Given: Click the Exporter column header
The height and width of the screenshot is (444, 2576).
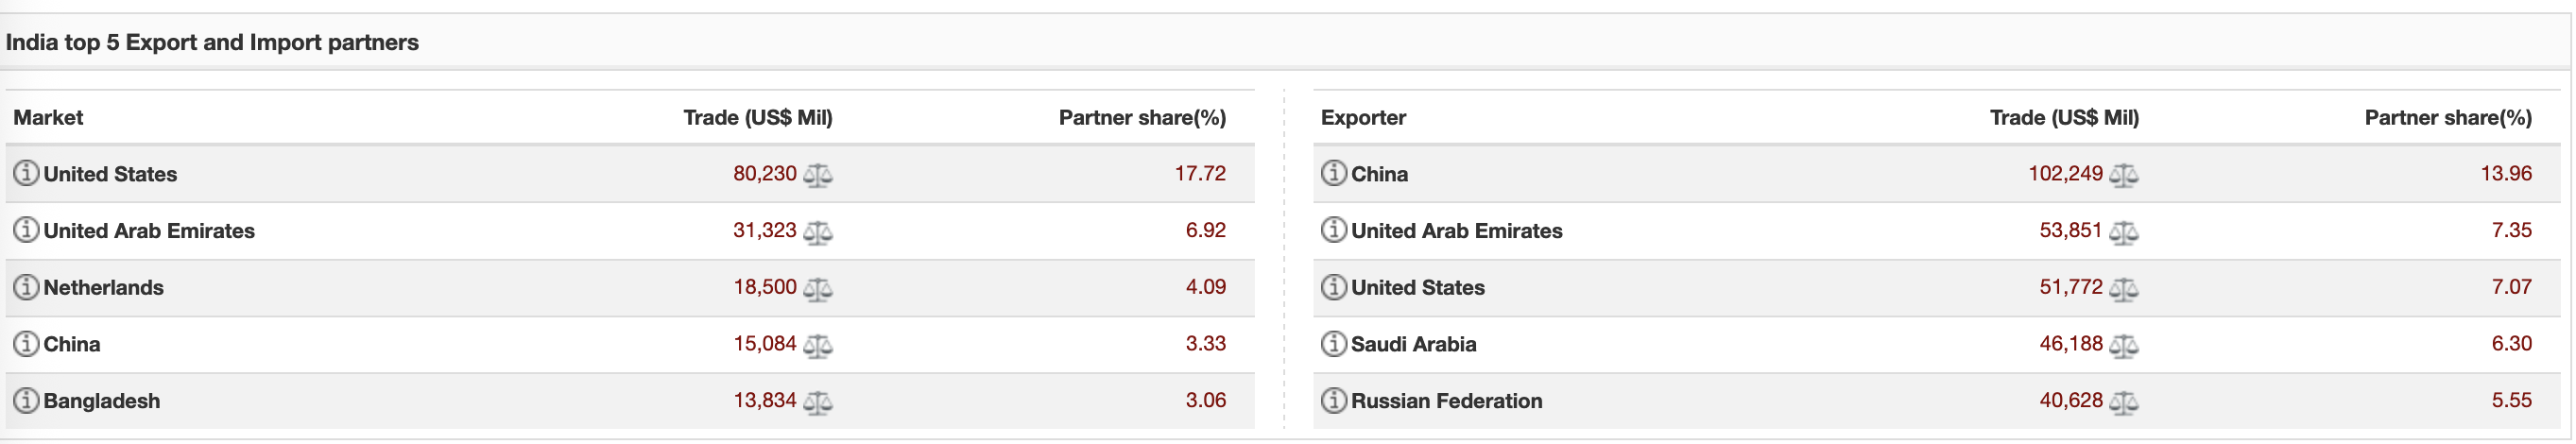Looking at the screenshot, I should click(1363, 118).
